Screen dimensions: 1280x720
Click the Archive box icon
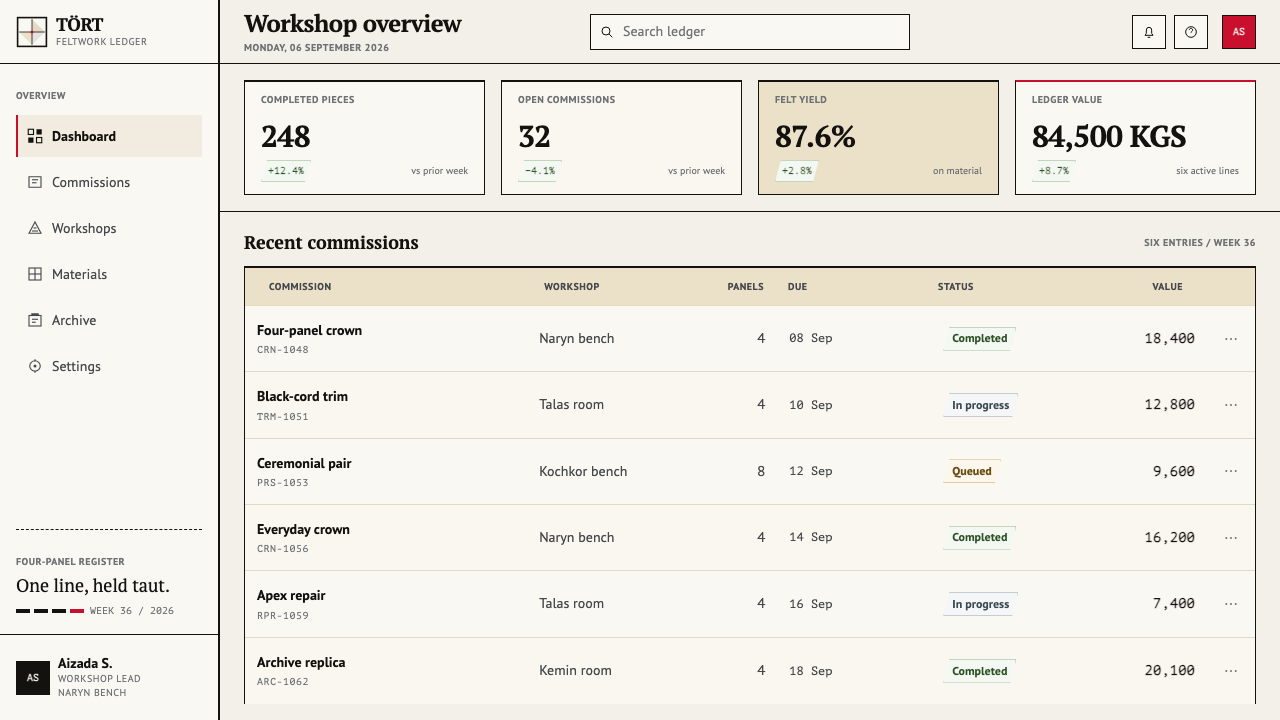click(x=35, y=320)
